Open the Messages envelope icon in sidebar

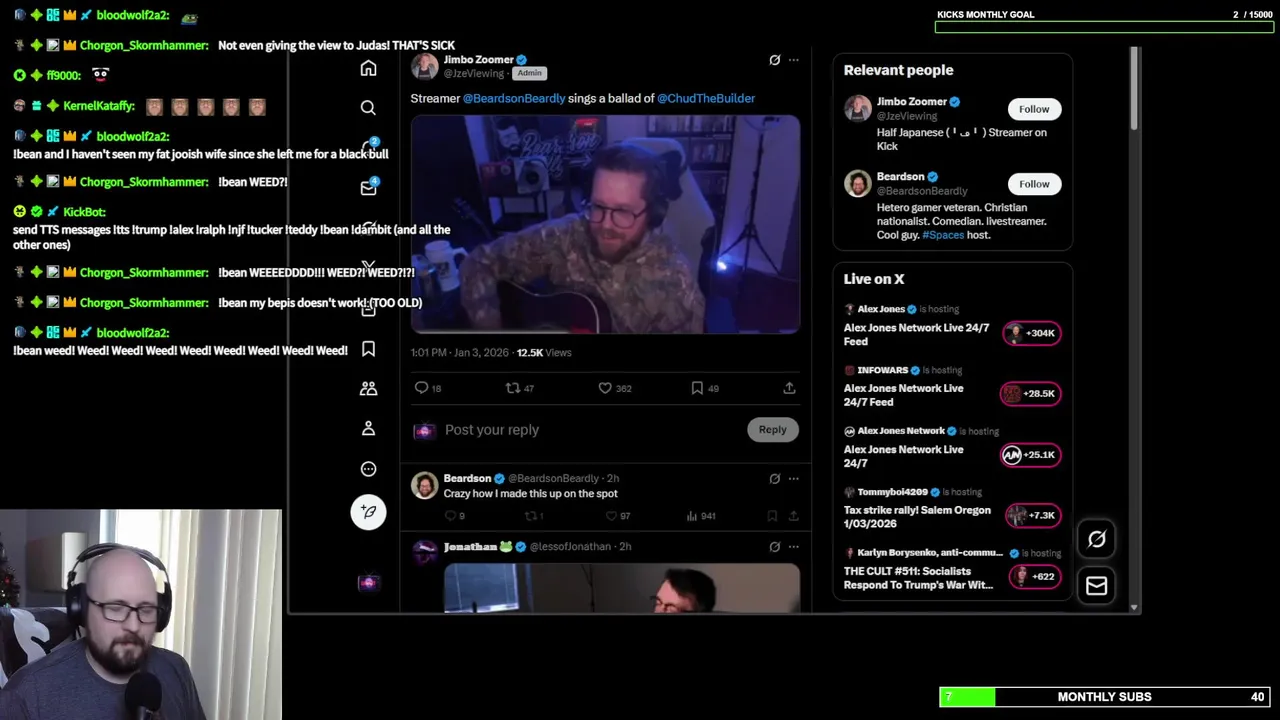click(x=368, y=188)
